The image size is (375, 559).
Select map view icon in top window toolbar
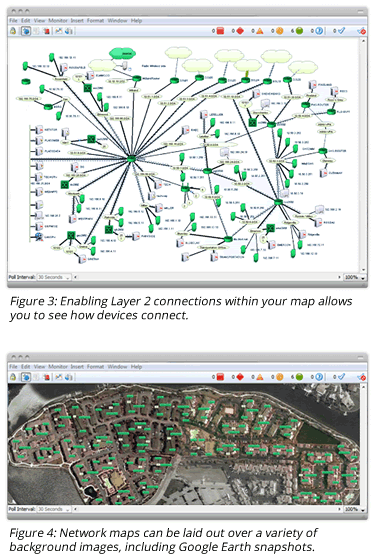coord(26,31)
